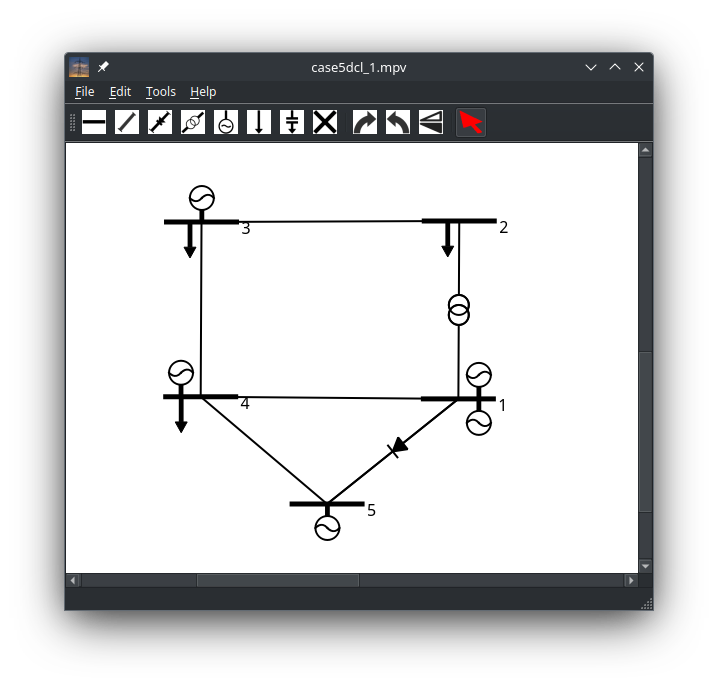
Task: Open the File menu
Action: tap(85, 92)
